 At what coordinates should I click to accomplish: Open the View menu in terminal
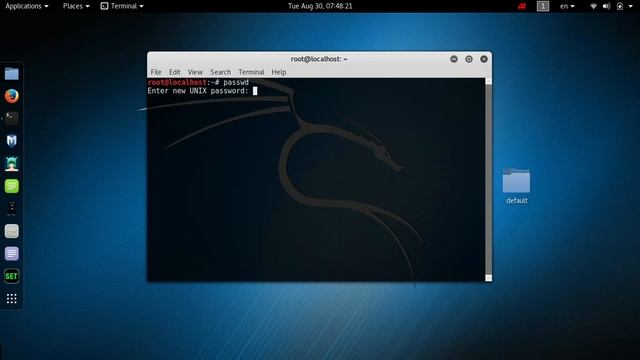pos(195,72)
